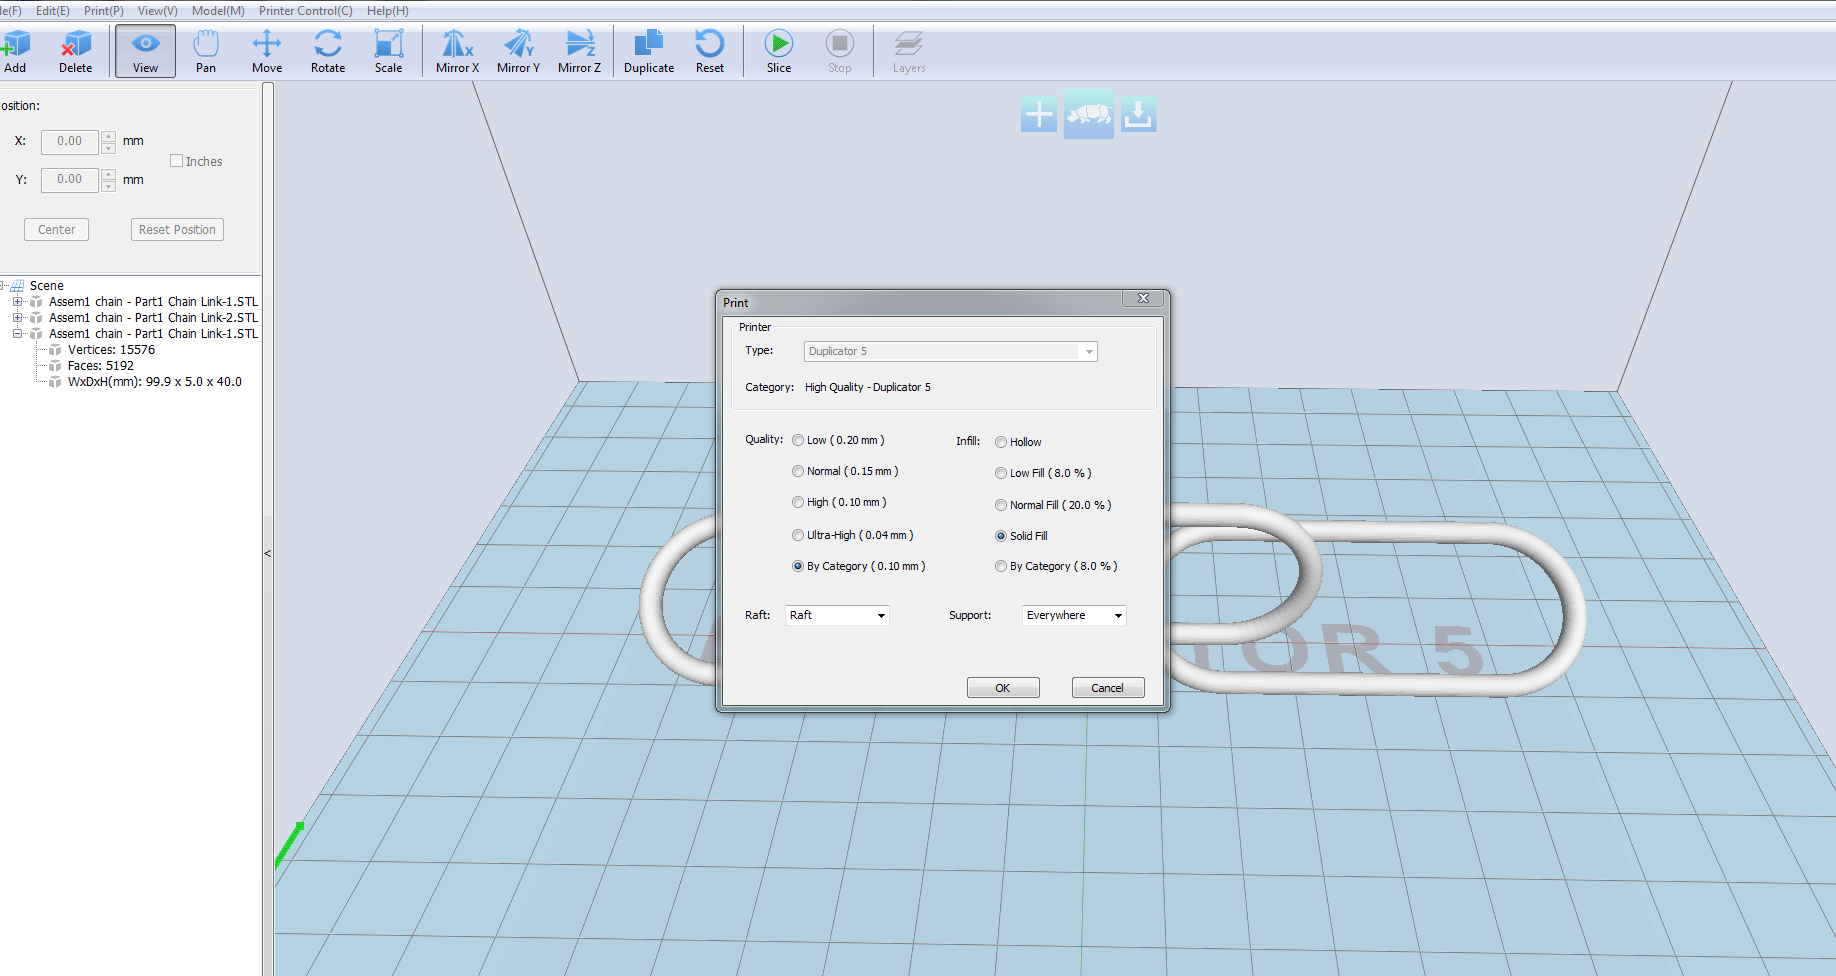This screenshot has width=1836, height=976.
Task: Close the Print dialog
Action: [1143, 298]
